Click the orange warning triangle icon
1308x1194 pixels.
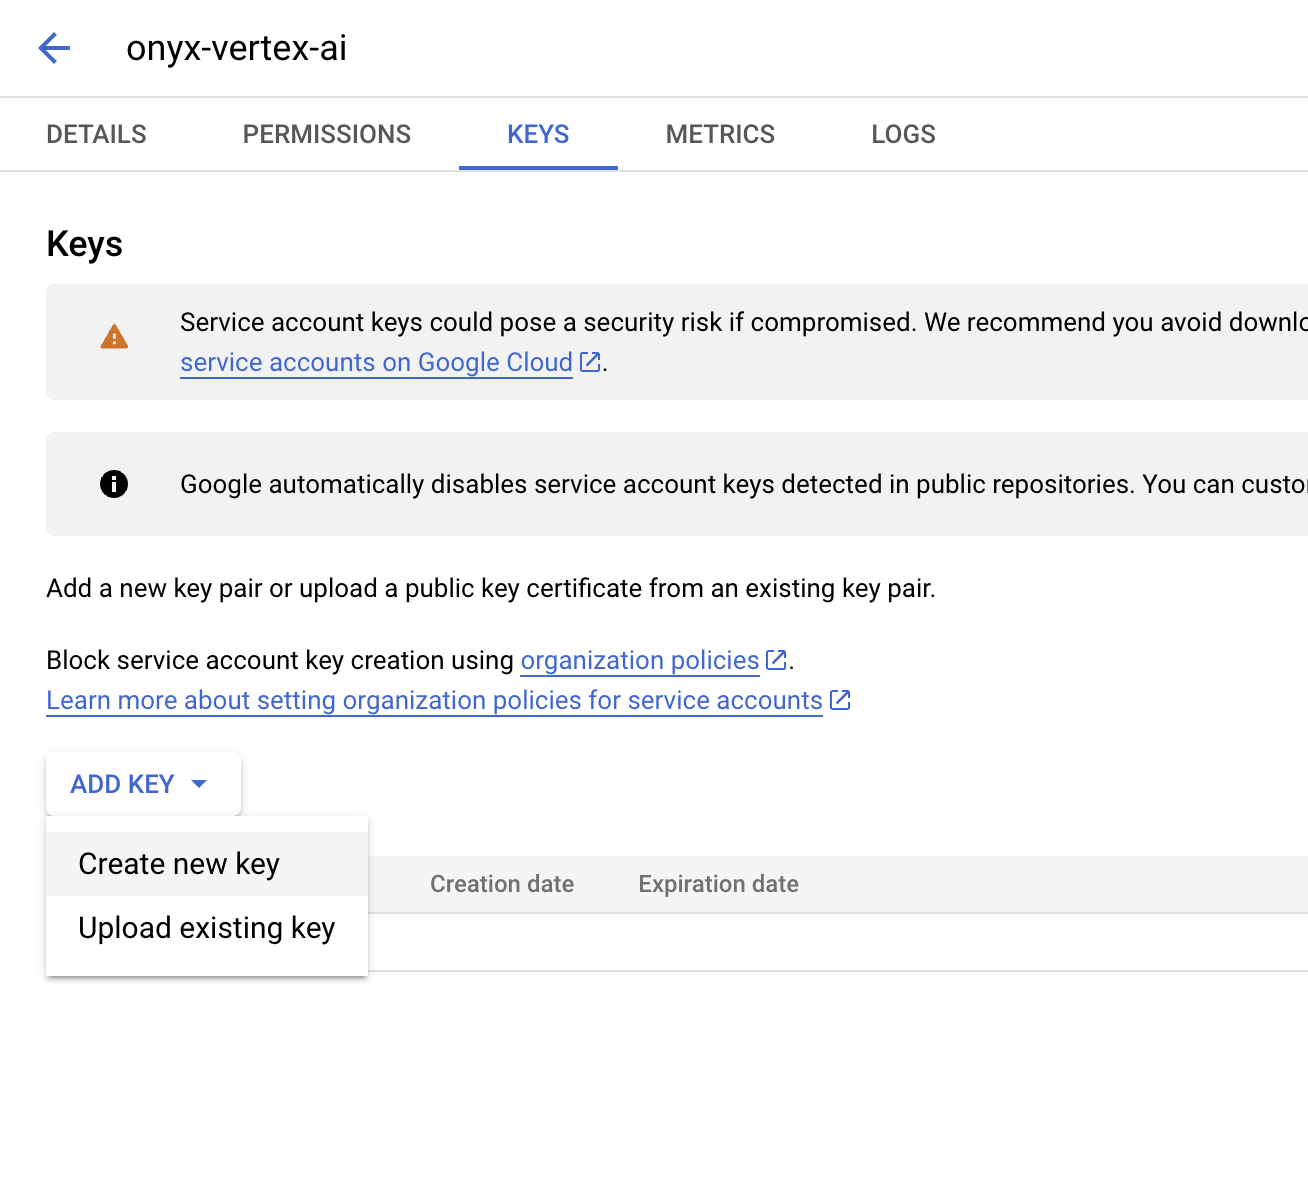[114, 337]
